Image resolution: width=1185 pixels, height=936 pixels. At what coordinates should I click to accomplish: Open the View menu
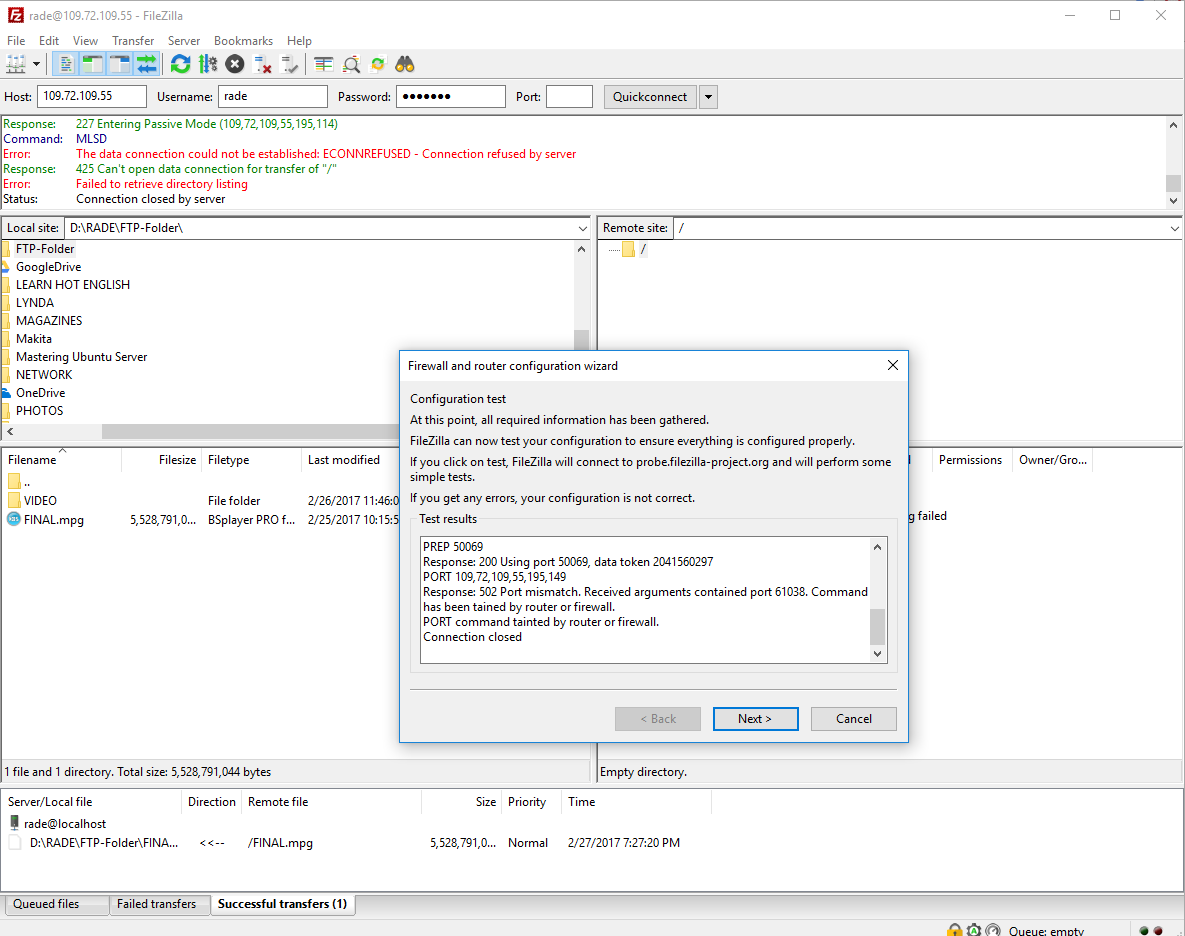pyautogui.click(x=85, y=41)
